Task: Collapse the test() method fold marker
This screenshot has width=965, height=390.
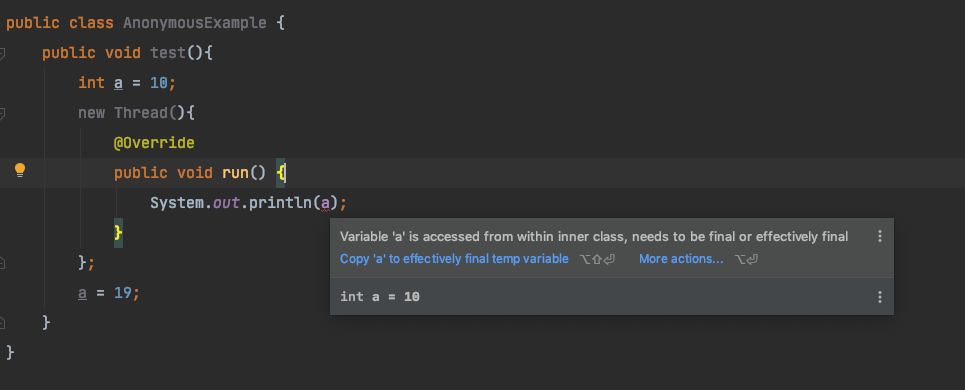Action: click(2, 54)
